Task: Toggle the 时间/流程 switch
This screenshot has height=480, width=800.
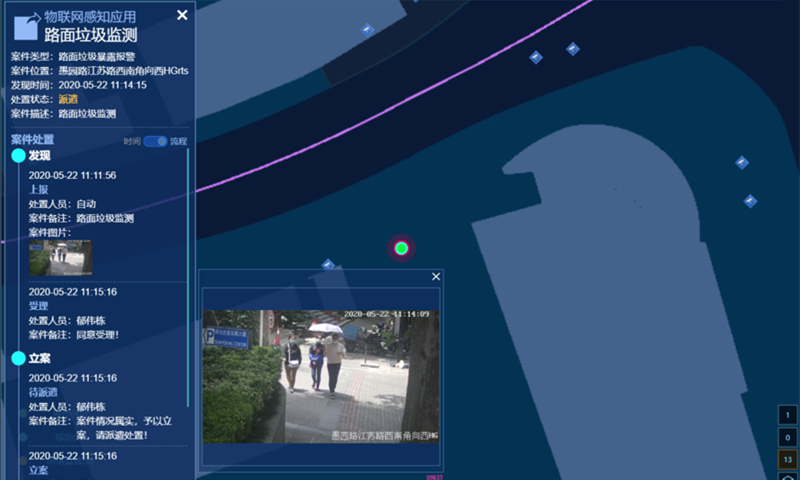Action: coord(155,142)
